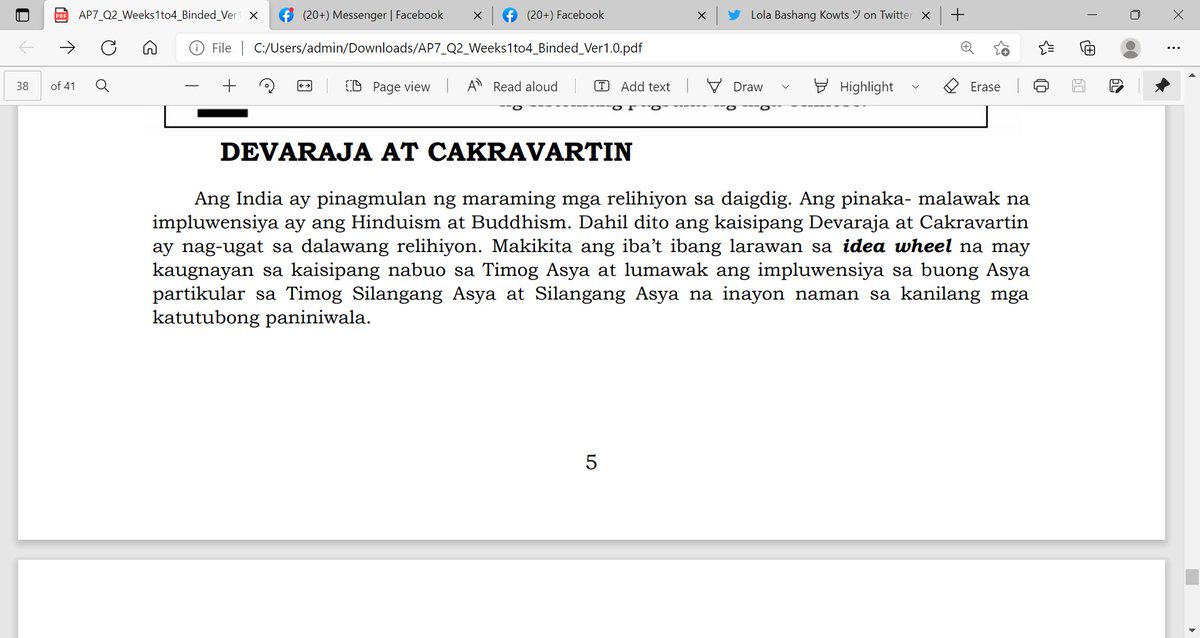The height and width of the screenshot is (638, 1200).
Task: Open the browser profile avatar
Action: tap(1130, 47)
